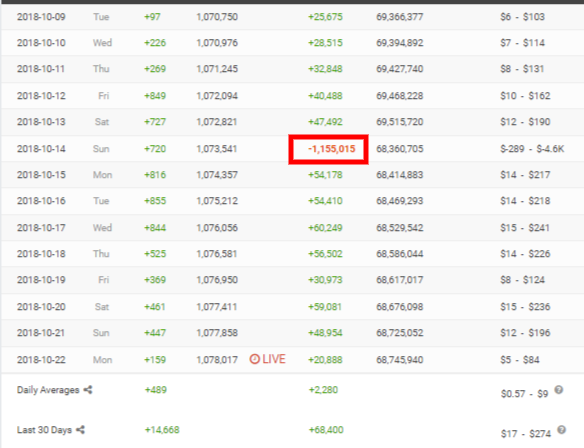Select the date 2018-10-19
Screen dimensions: 584x448
pos(41,280)
